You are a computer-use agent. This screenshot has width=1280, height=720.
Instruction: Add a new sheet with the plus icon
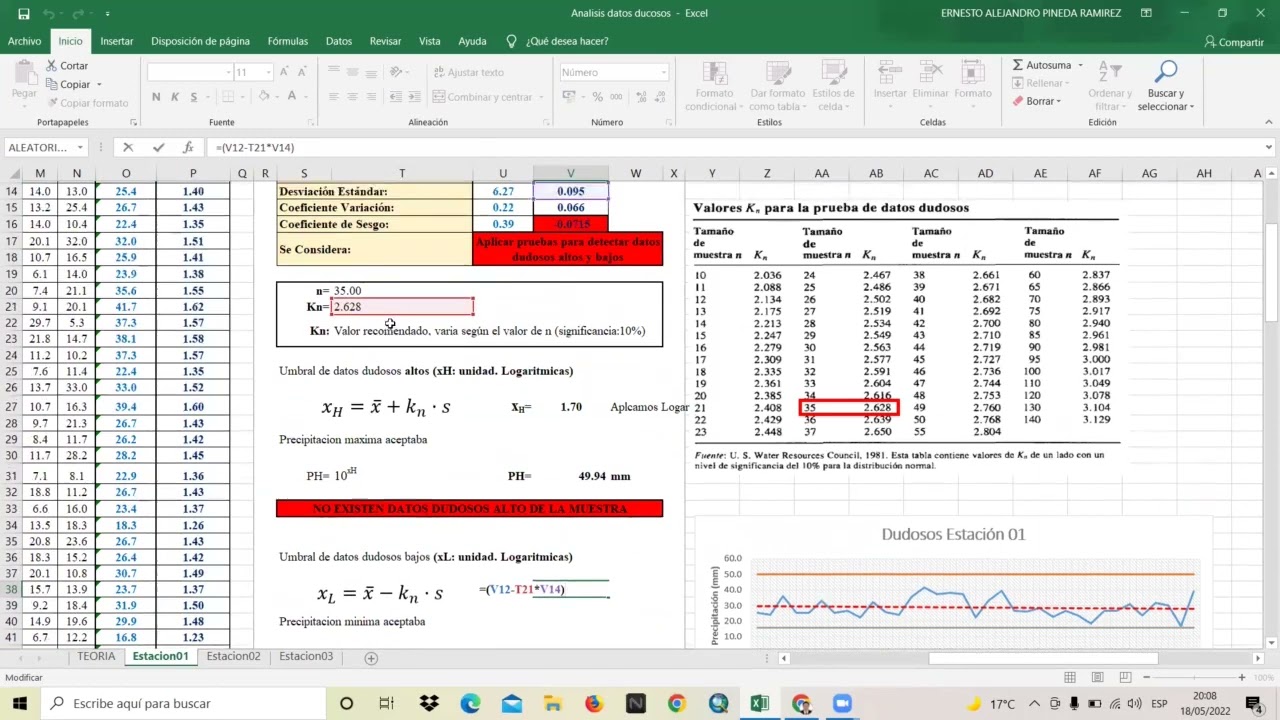371,658
